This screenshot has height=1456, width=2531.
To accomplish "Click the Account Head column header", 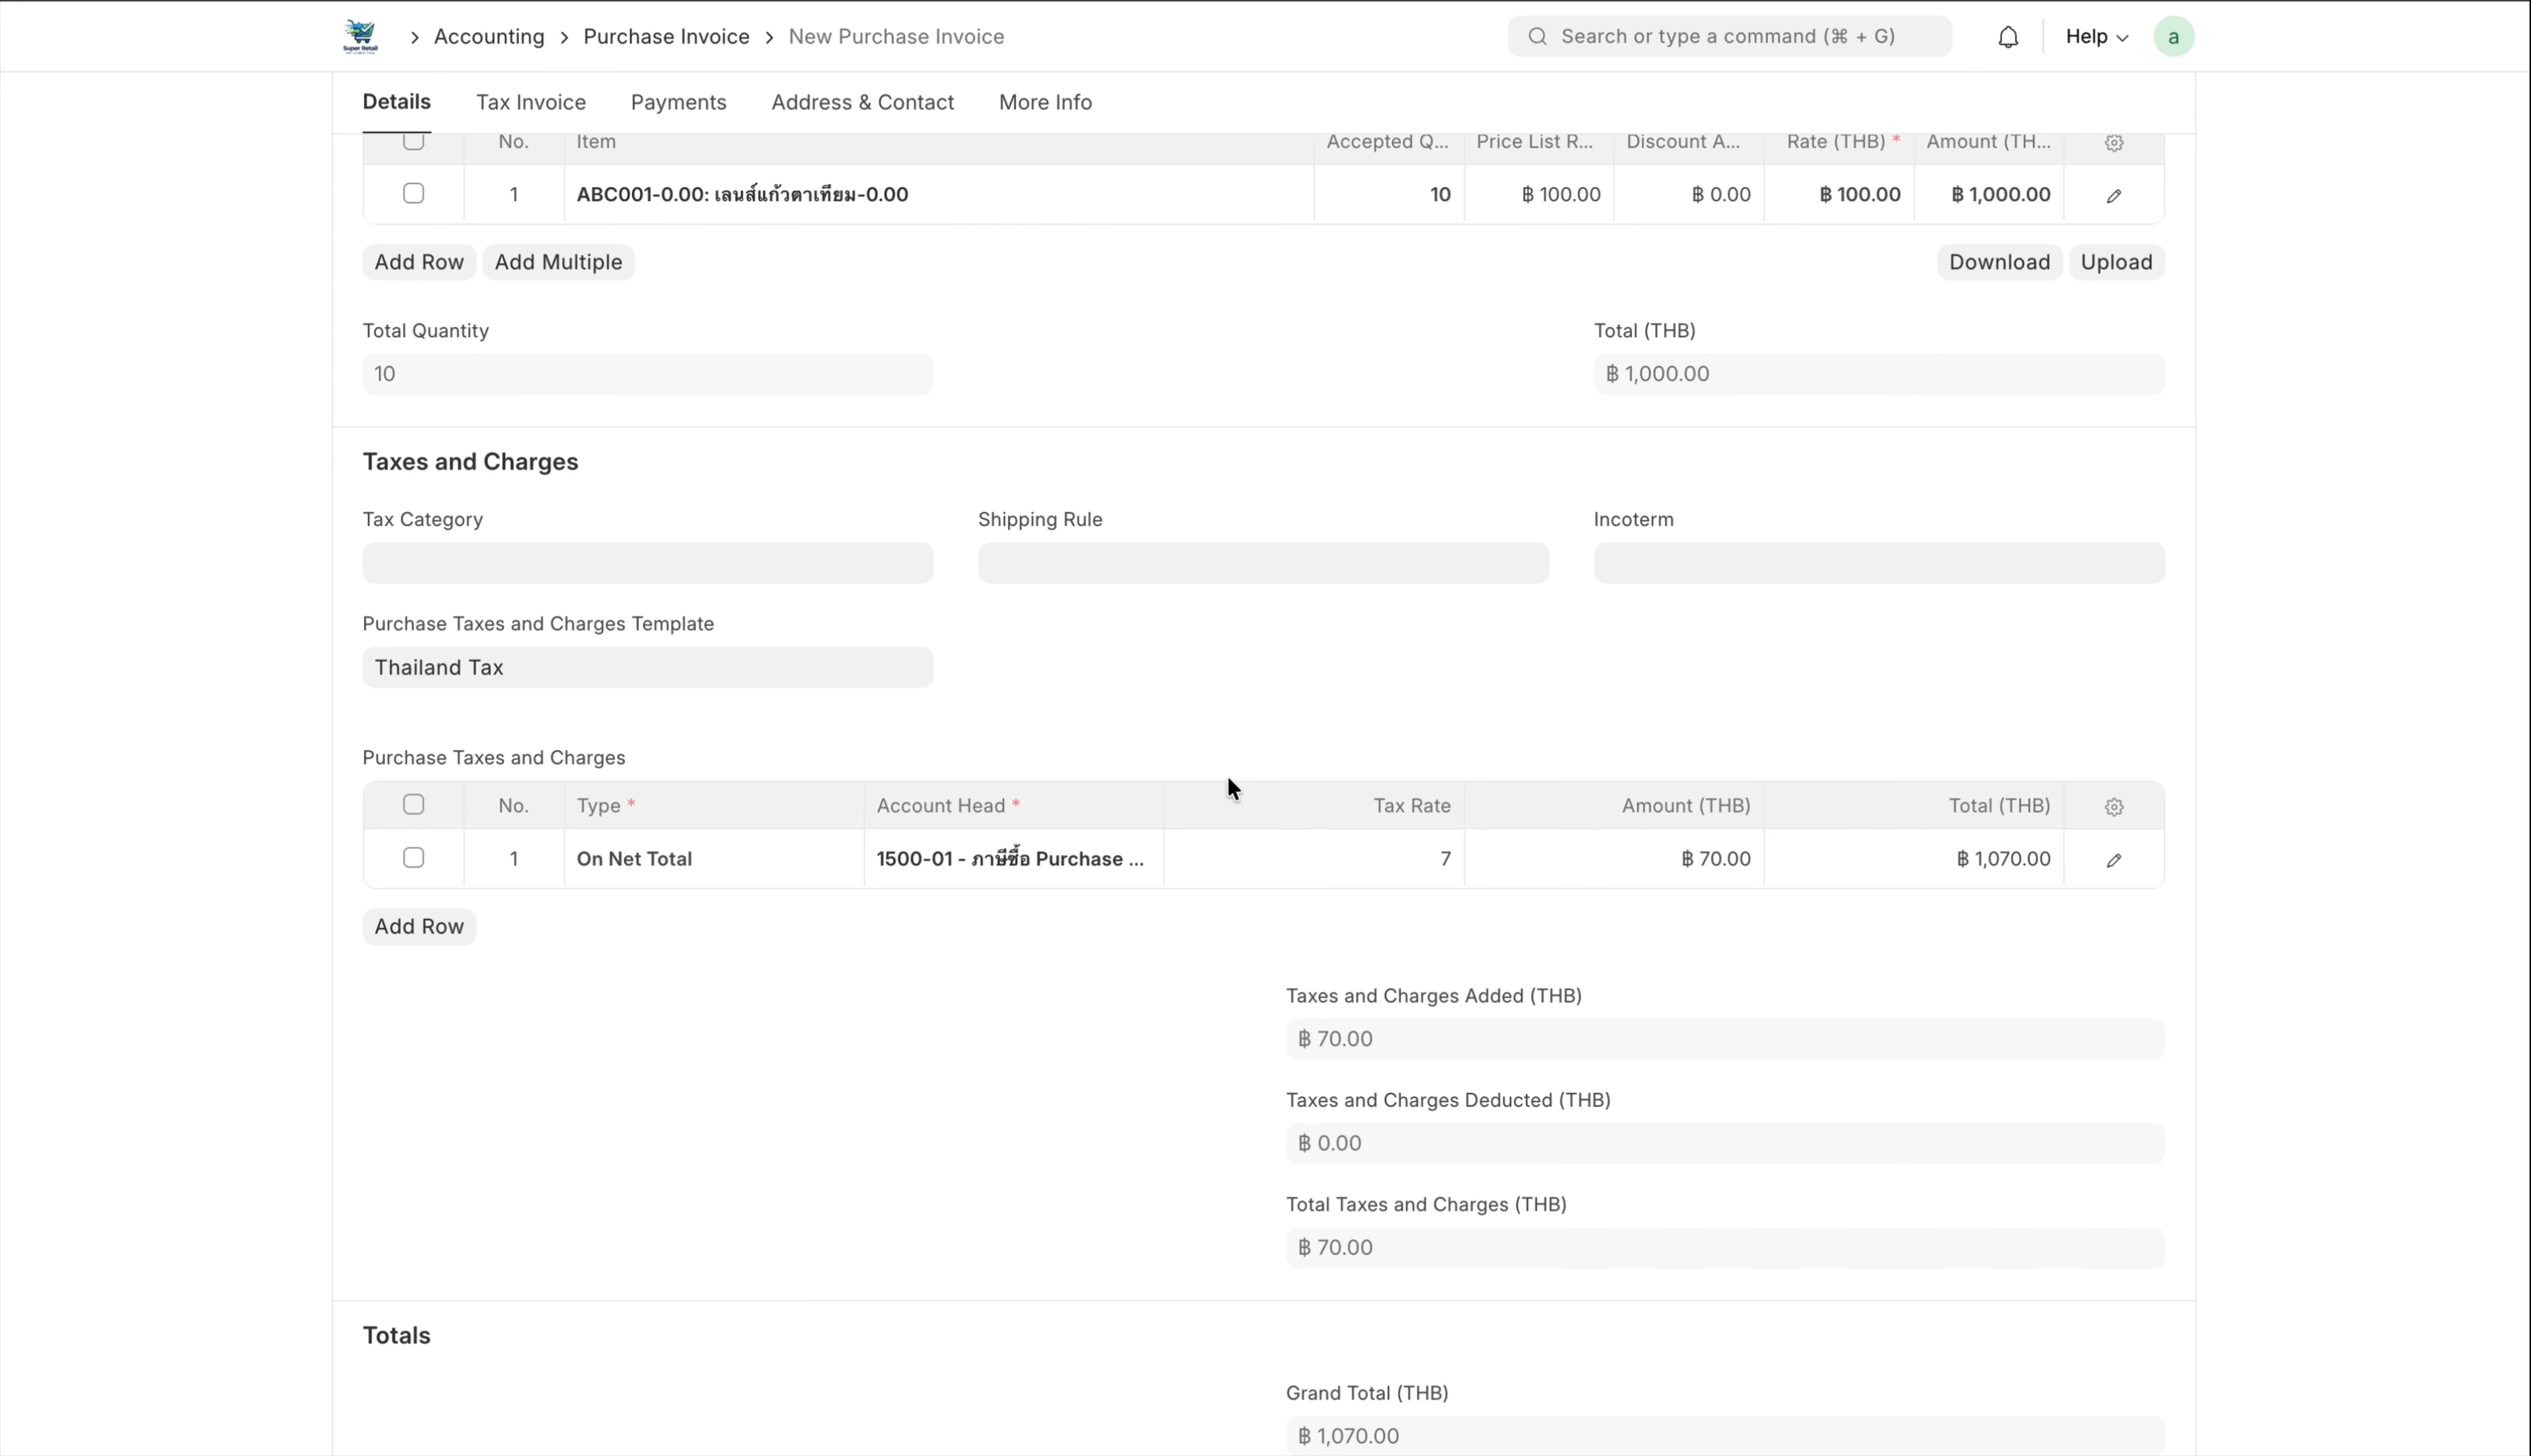I will [x=1014, y=805].
